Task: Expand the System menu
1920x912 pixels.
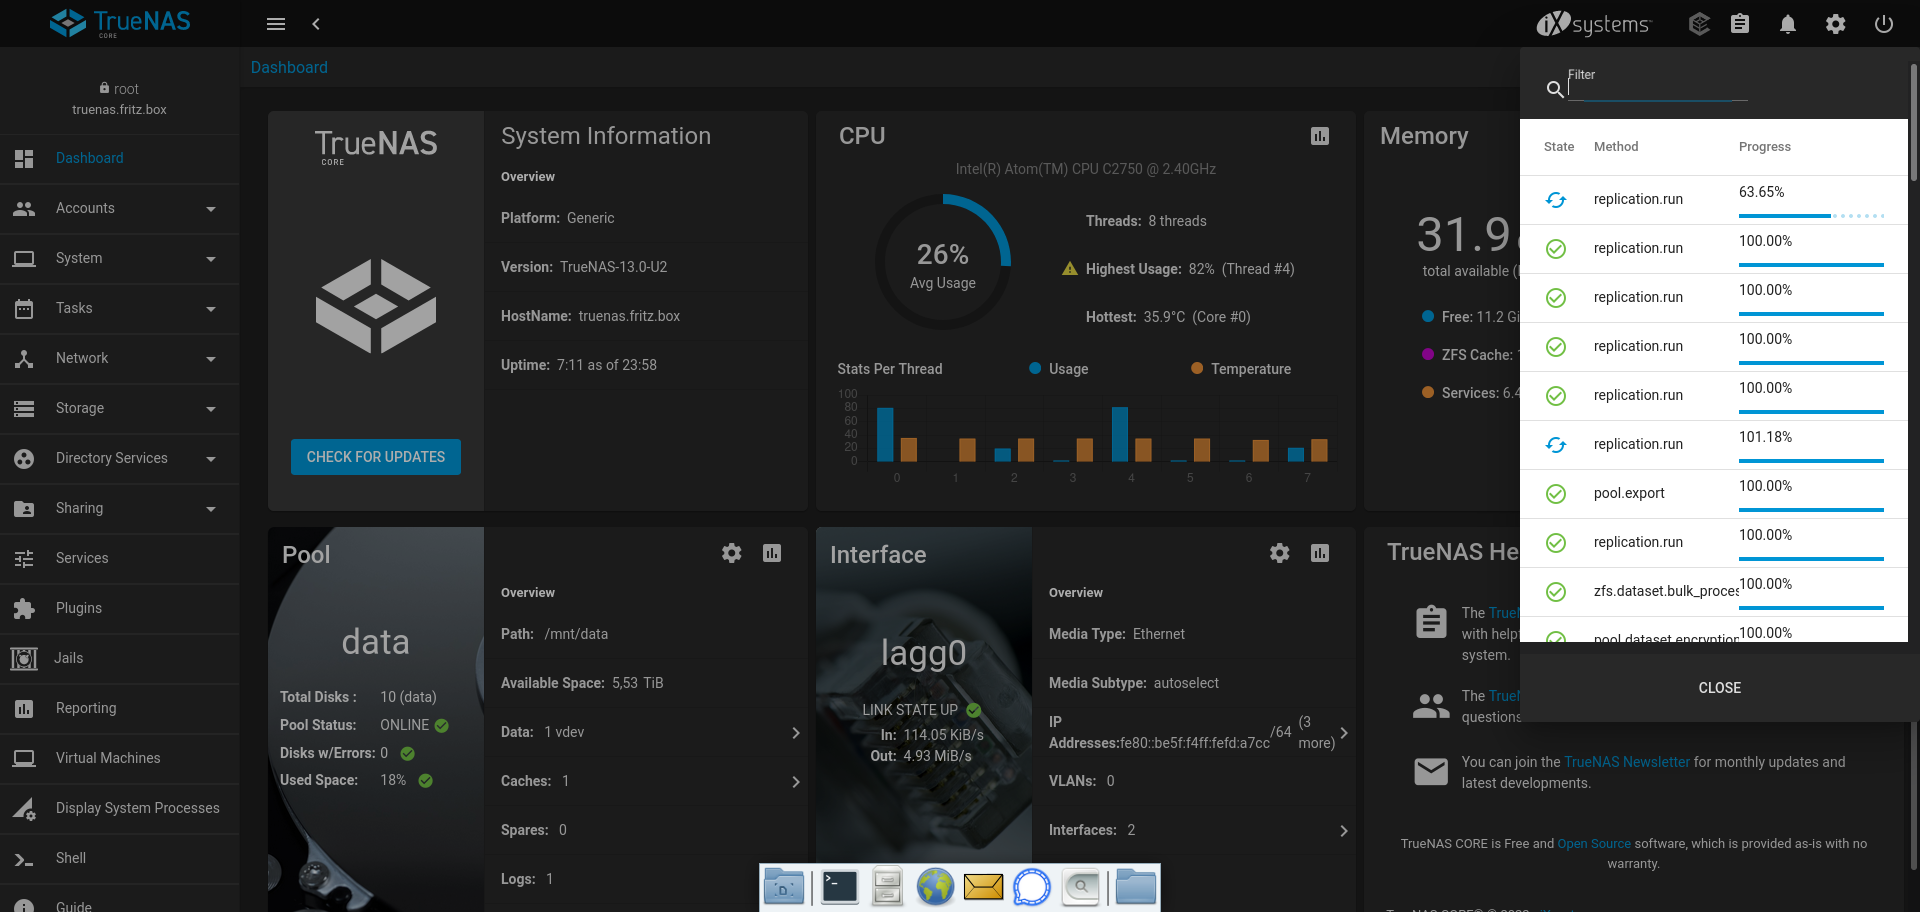Action: [120, 258]
